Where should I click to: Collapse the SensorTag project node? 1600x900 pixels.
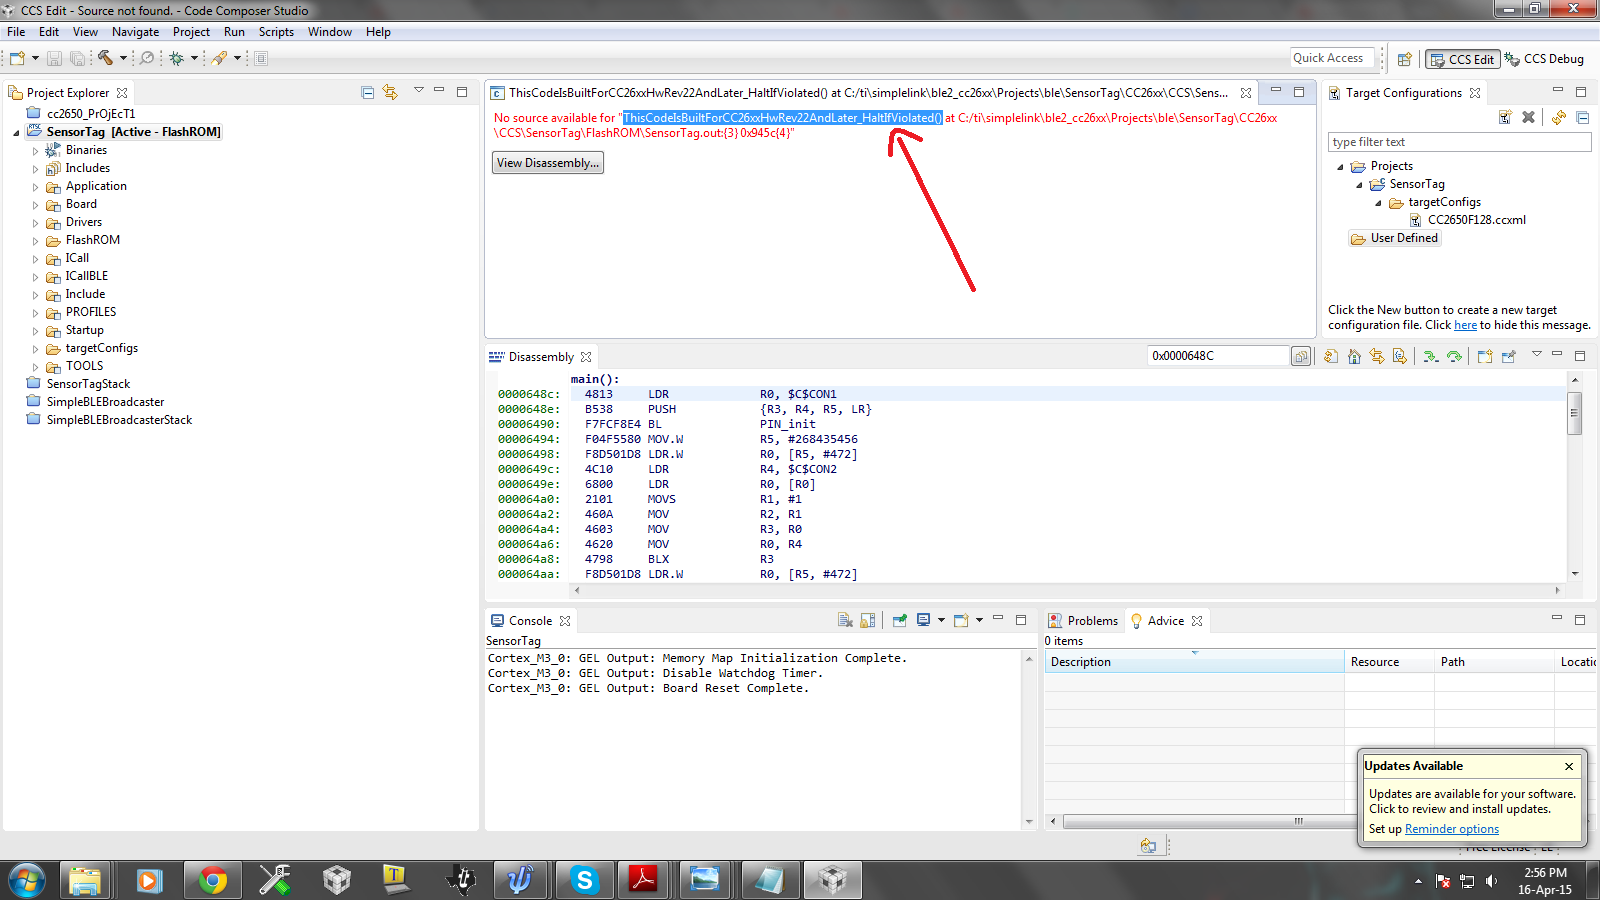pyautogui.click(x=16, y=133)
